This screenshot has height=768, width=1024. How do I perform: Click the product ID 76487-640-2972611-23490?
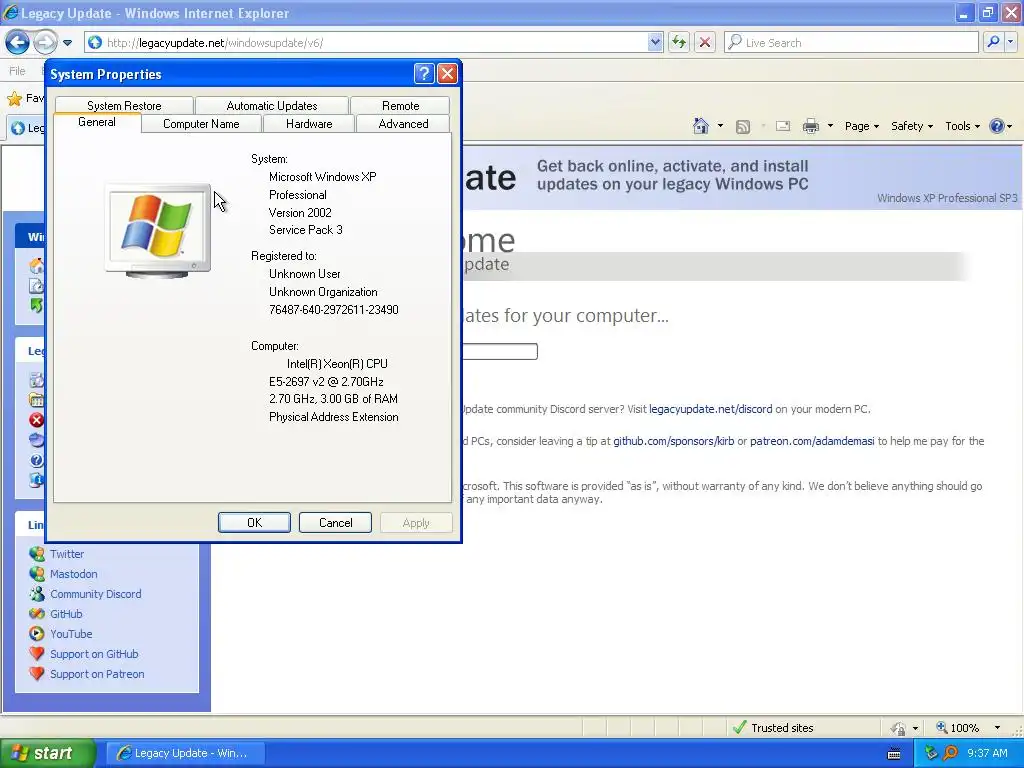[x=334, y=310]
